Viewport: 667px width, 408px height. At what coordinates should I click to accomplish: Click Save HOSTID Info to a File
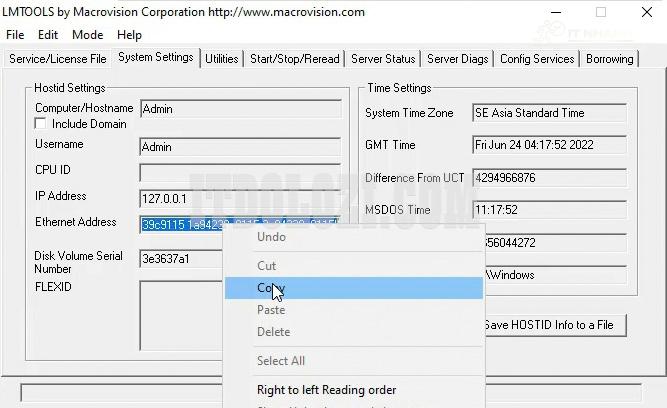[550, 325]
